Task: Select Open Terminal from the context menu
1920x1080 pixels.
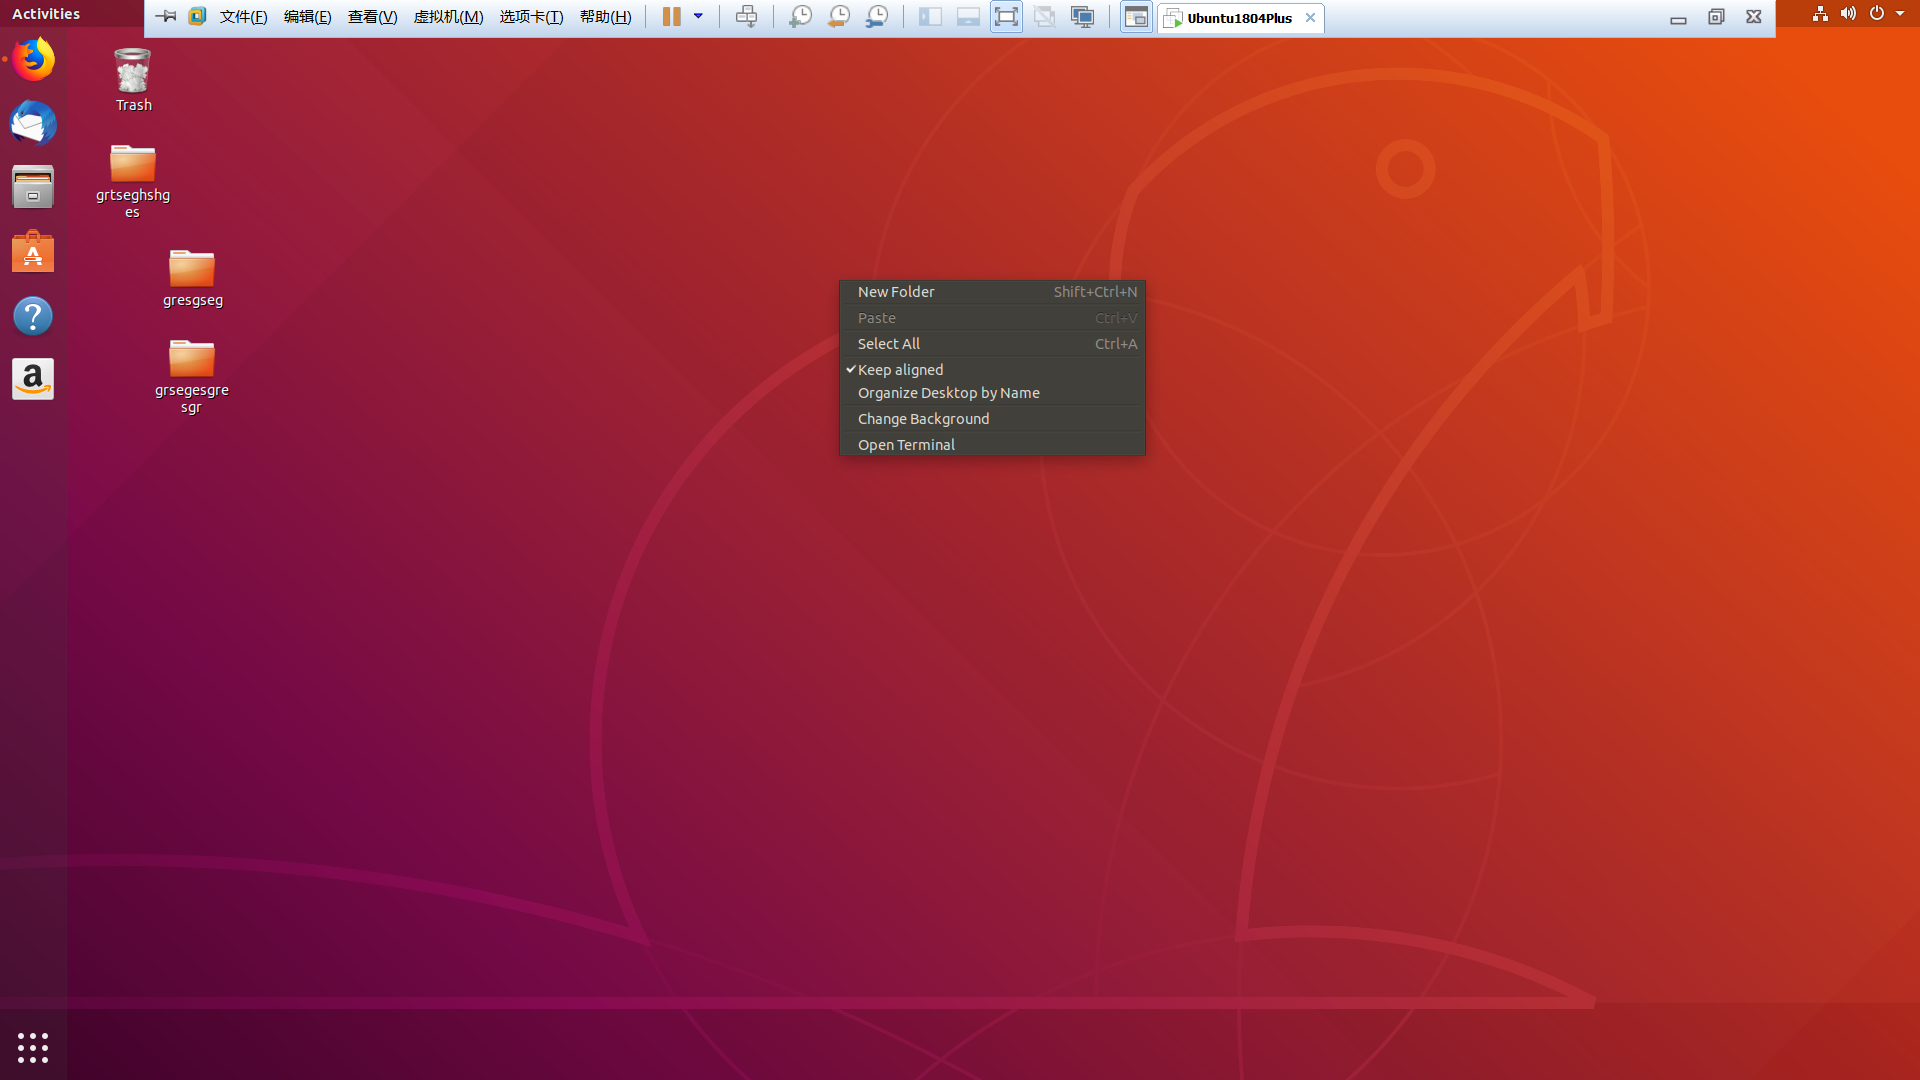Action: click(906, 444)
